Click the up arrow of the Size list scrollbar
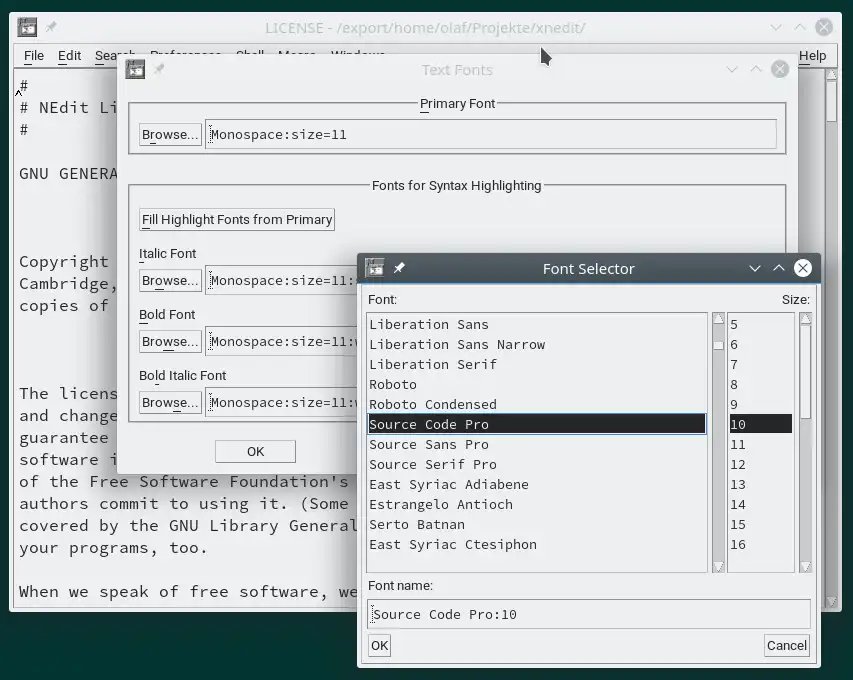853x680 pixels. tap(805, 319)
